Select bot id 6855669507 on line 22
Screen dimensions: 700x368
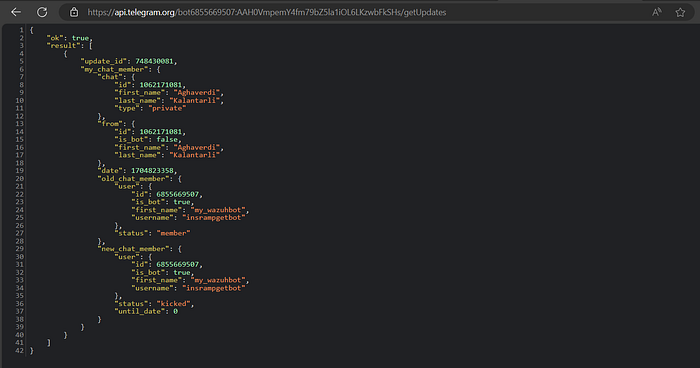point(177,194)
